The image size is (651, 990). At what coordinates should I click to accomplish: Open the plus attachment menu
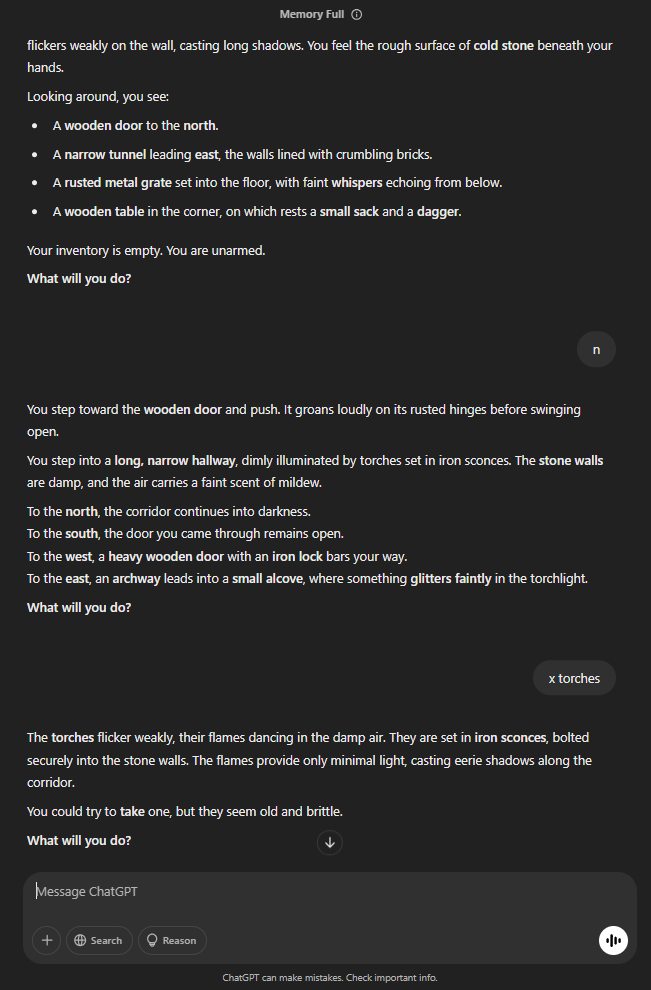coord(47,940)
